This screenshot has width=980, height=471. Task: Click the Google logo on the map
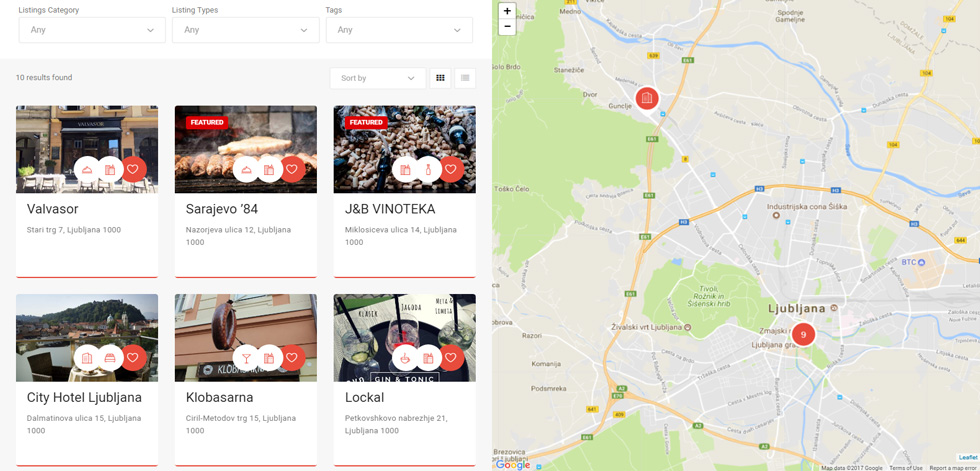click(514, 465)
